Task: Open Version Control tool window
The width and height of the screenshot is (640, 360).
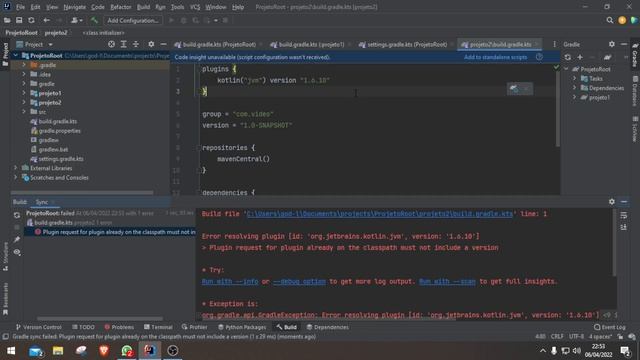Action: pos(38,327)
